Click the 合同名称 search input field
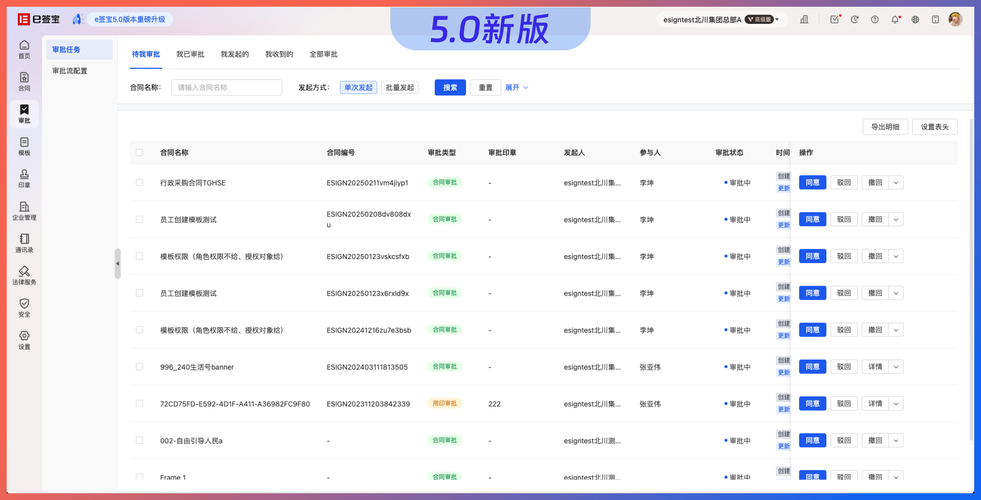 click(x=226, y=88)
